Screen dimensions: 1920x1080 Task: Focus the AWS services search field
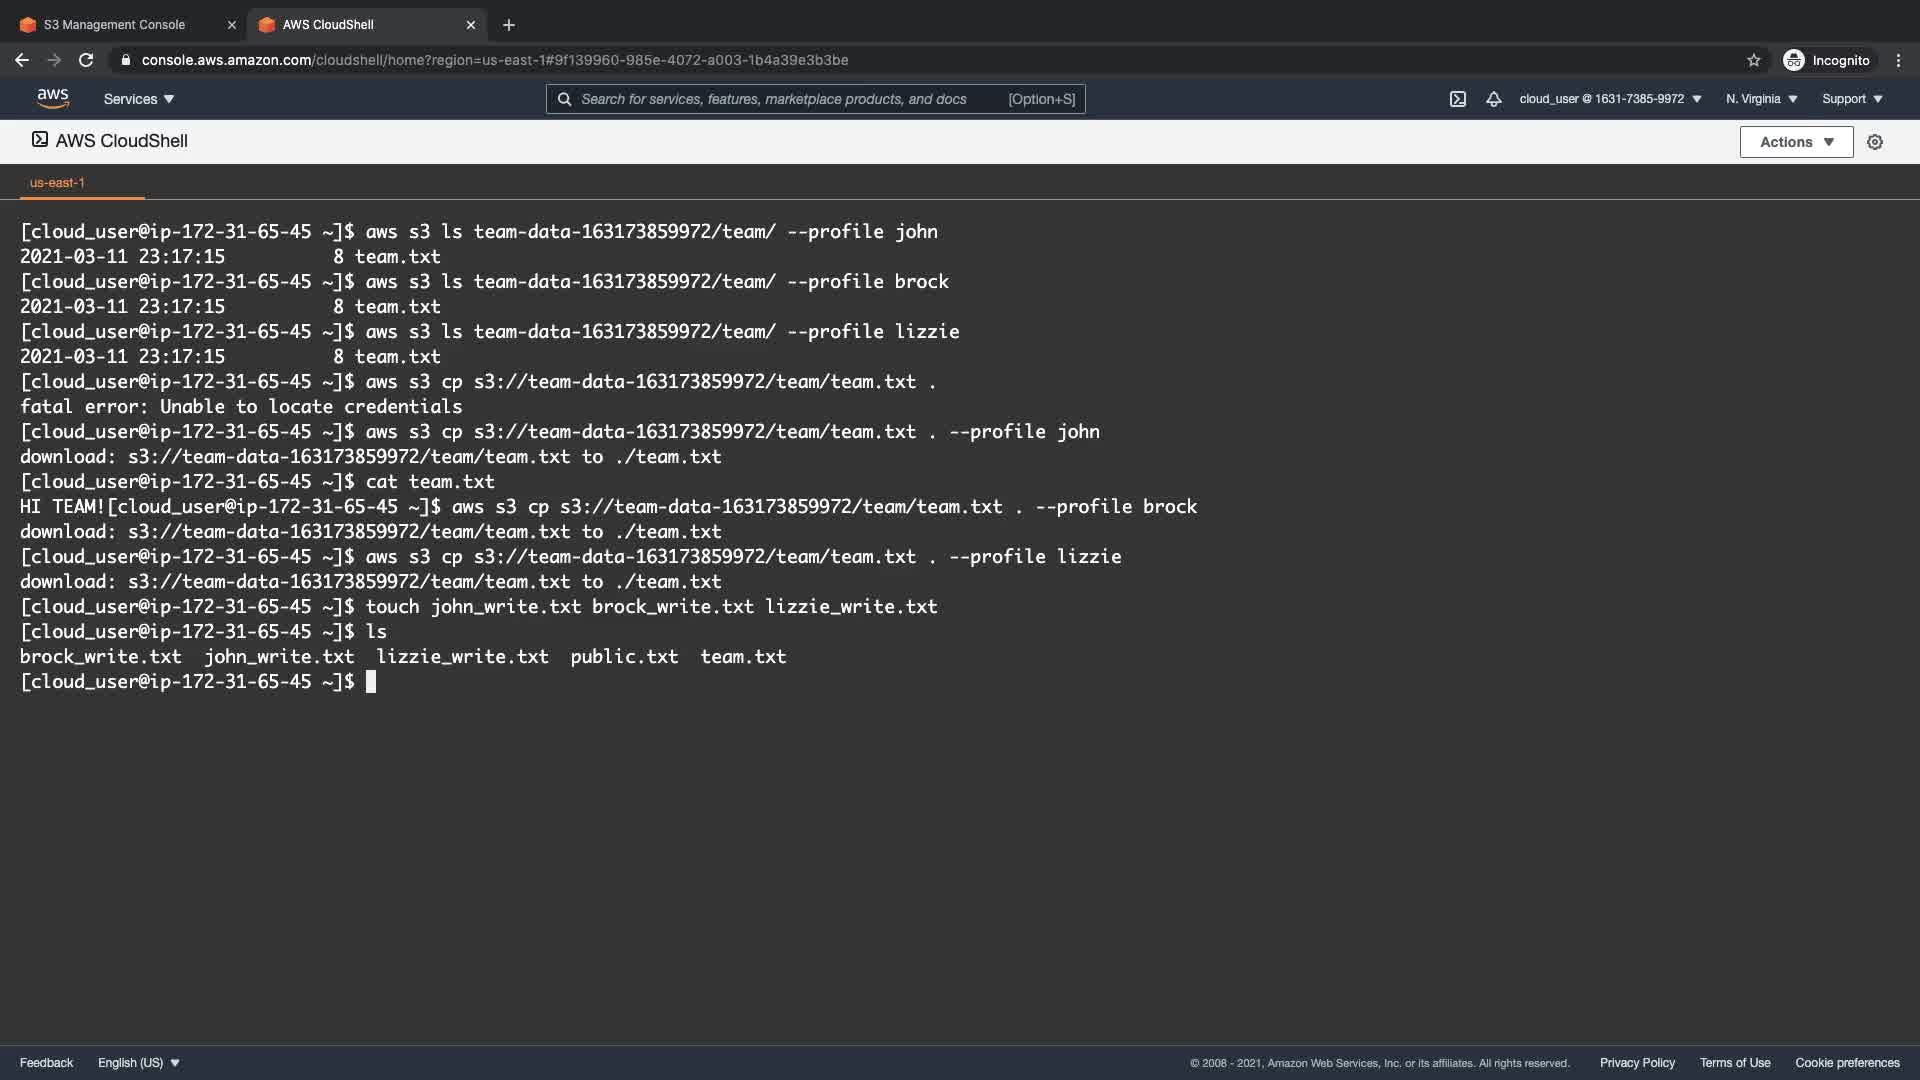[790, 99]
